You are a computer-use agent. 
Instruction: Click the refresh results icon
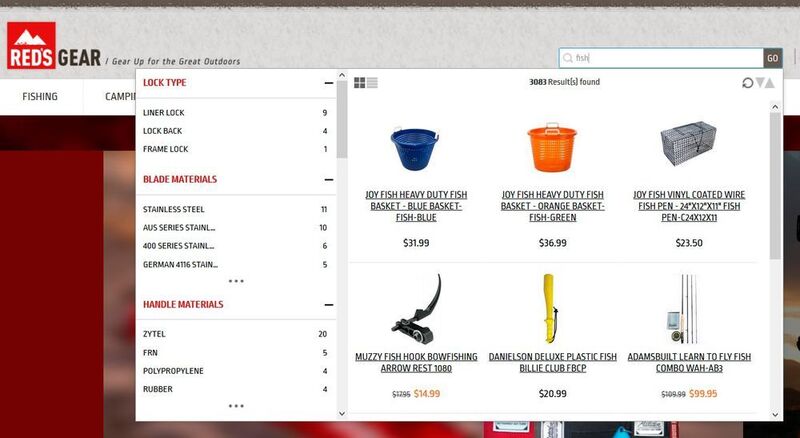tap(747, 83)
